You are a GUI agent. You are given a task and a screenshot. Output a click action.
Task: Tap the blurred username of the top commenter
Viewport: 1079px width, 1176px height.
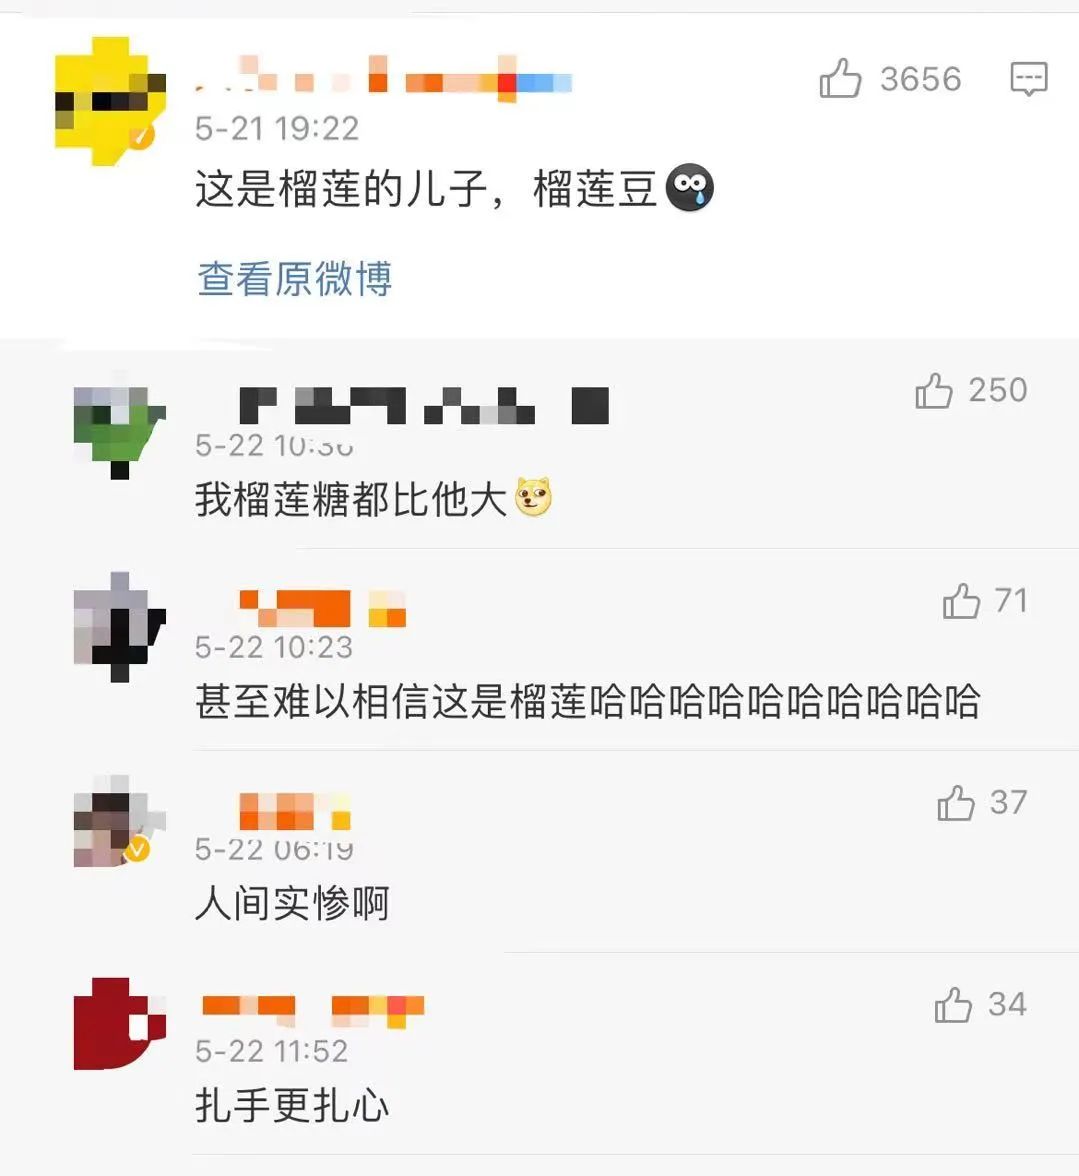(384, 79)
